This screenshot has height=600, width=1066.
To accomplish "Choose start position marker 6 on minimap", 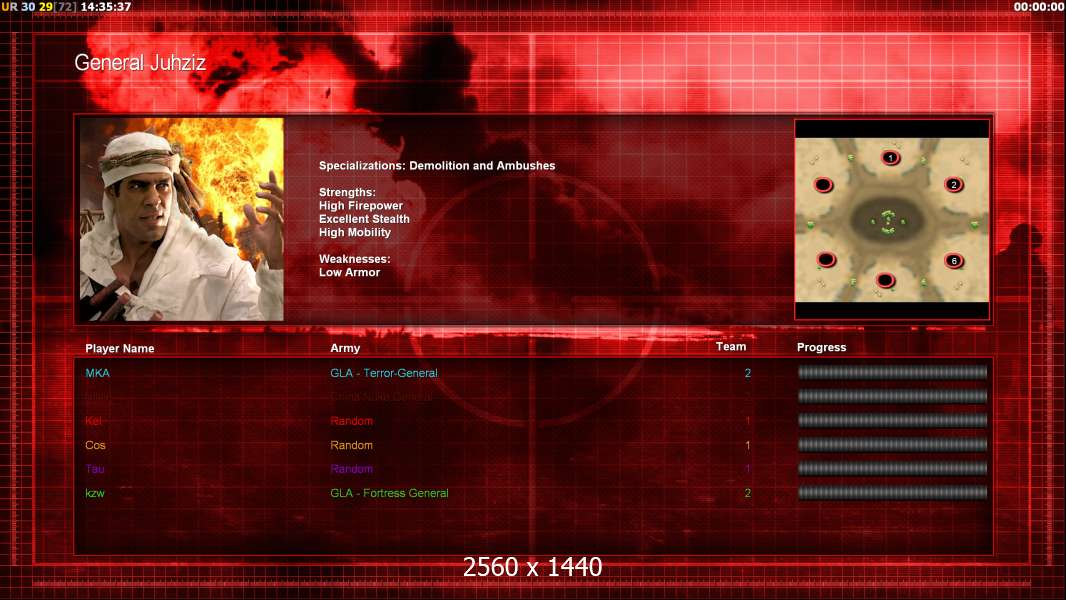I will coord(954,261).
